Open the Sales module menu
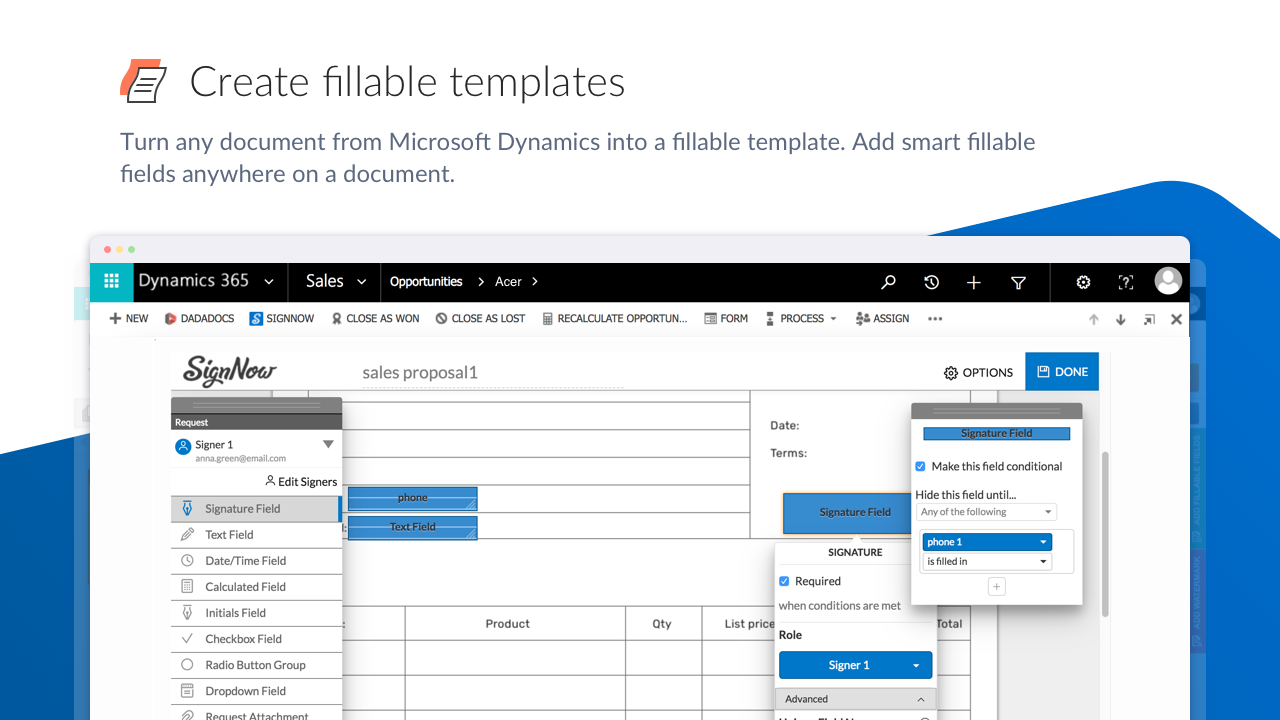The height and width of the screenshot is (720, 1280). coord(336,282)
